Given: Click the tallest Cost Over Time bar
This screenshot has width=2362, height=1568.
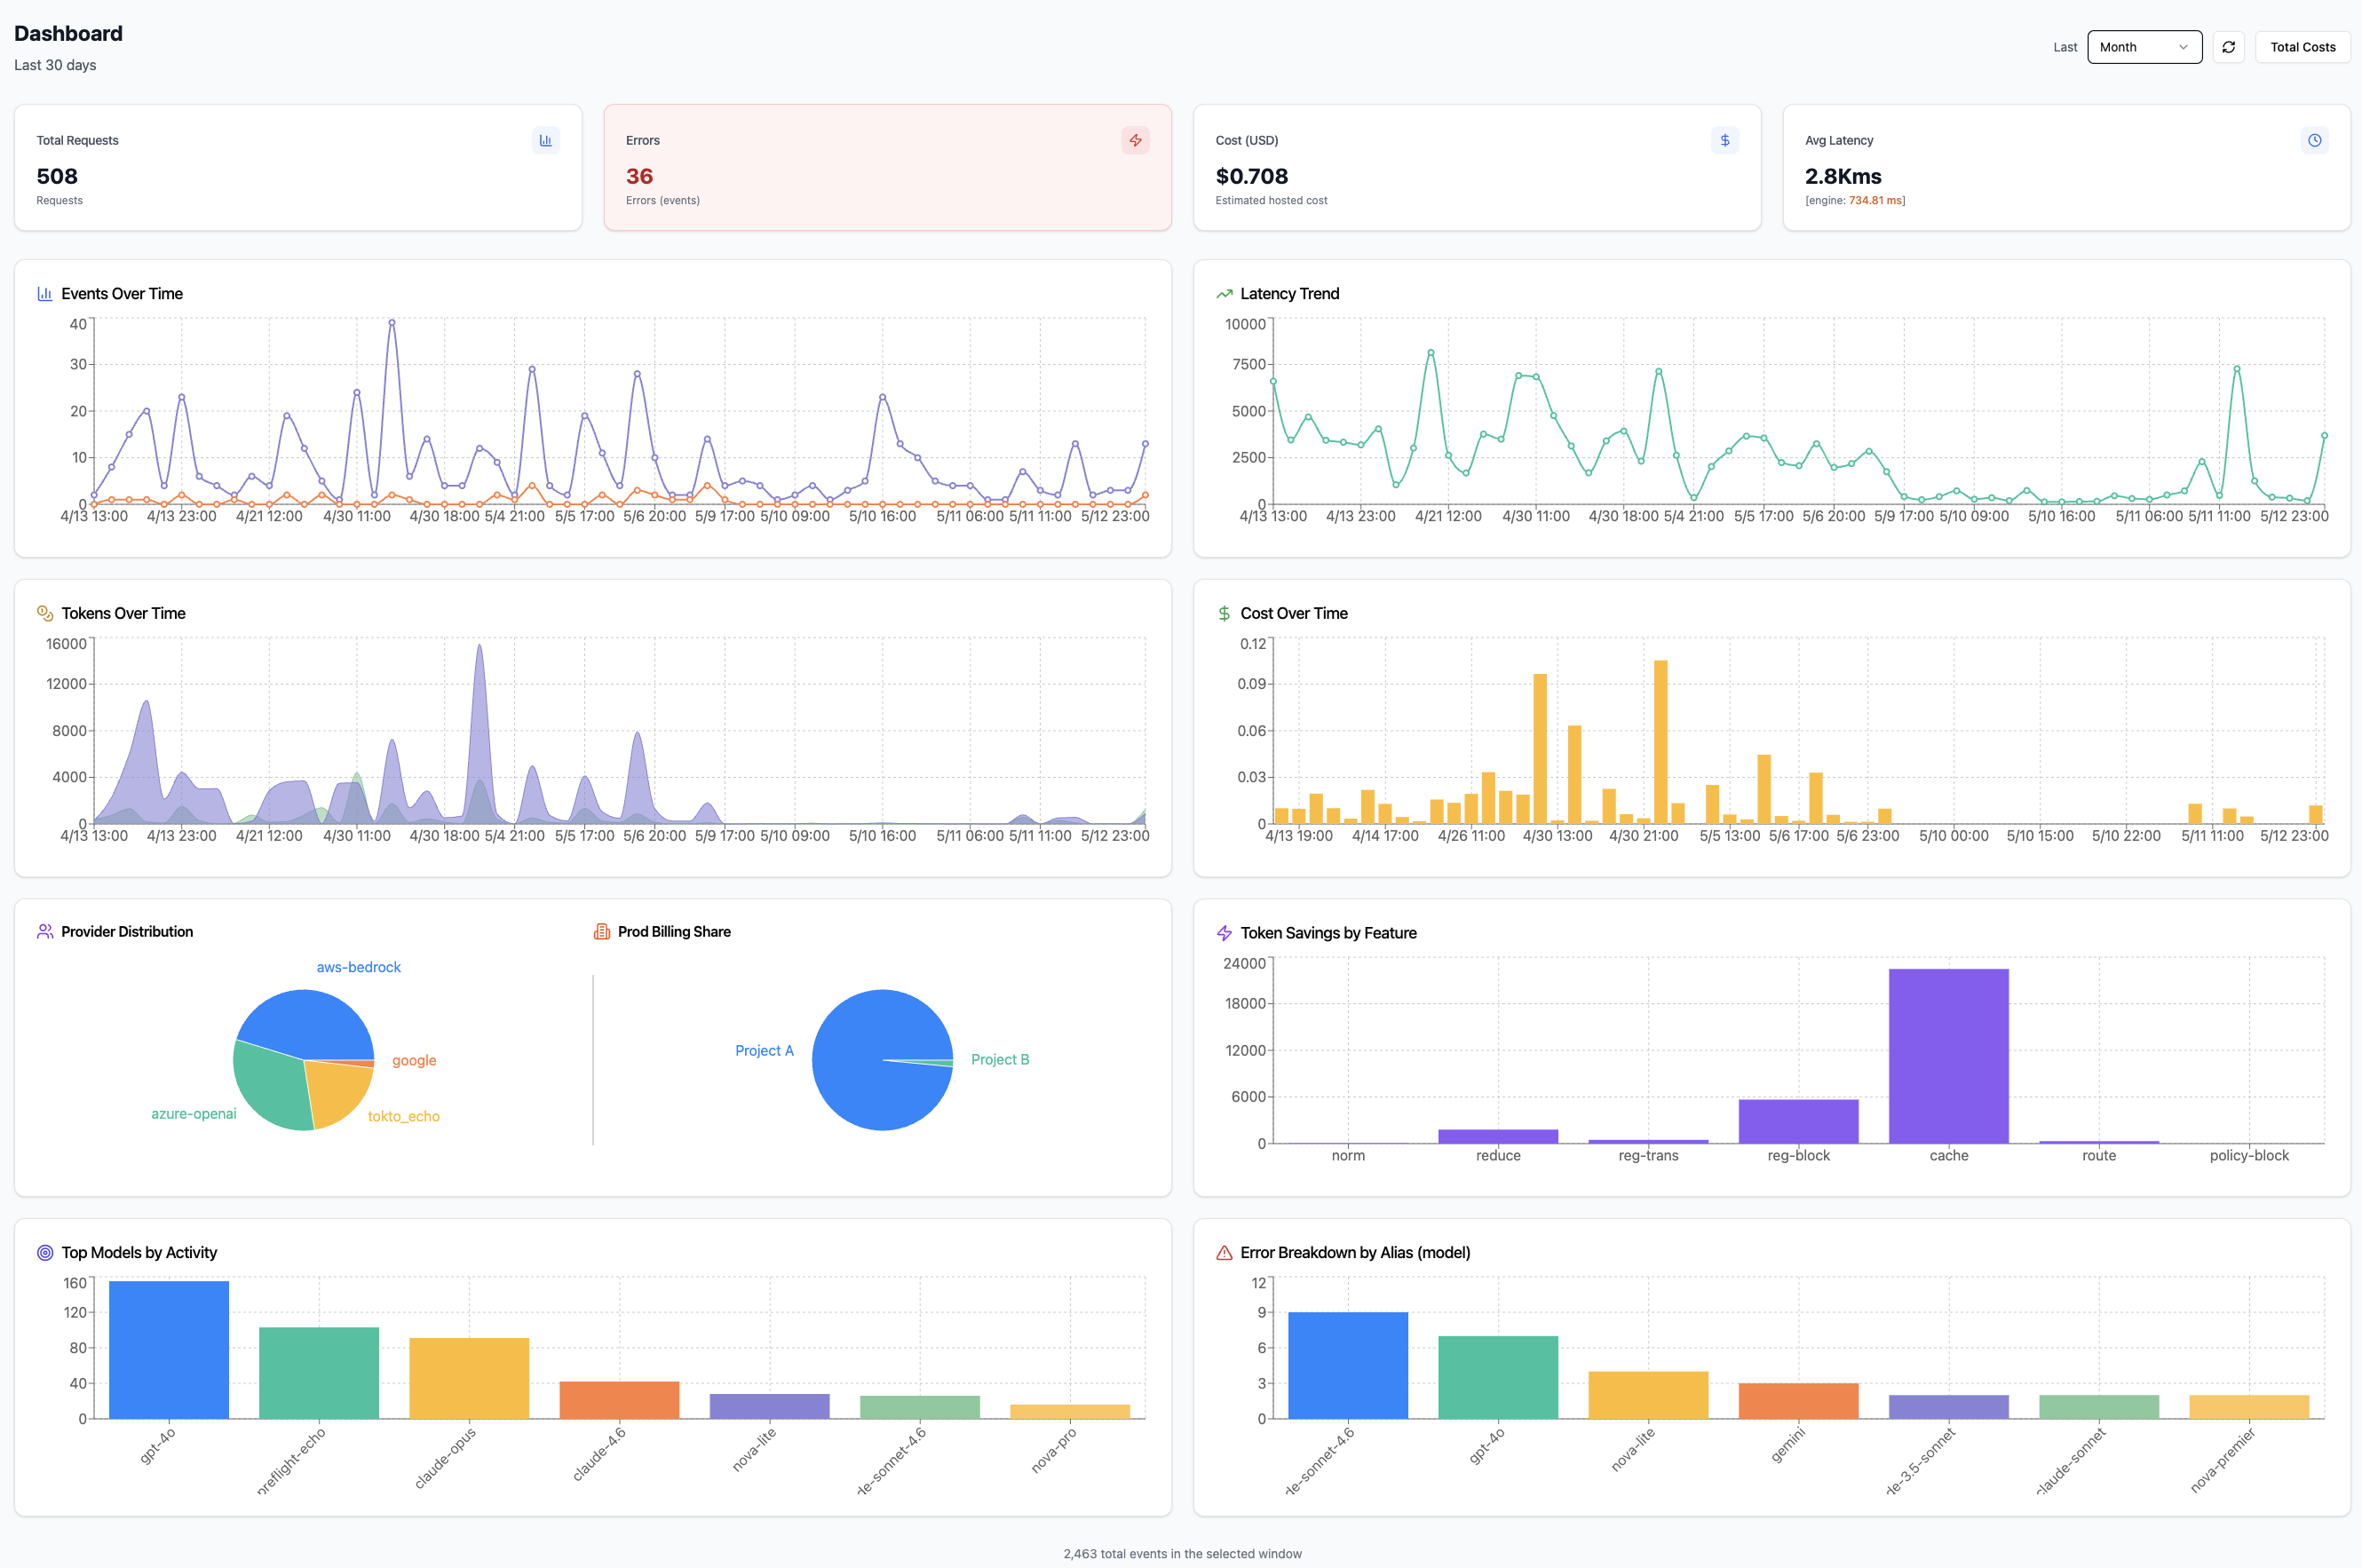Looking at the screenshot, I should coord(1660,741).
